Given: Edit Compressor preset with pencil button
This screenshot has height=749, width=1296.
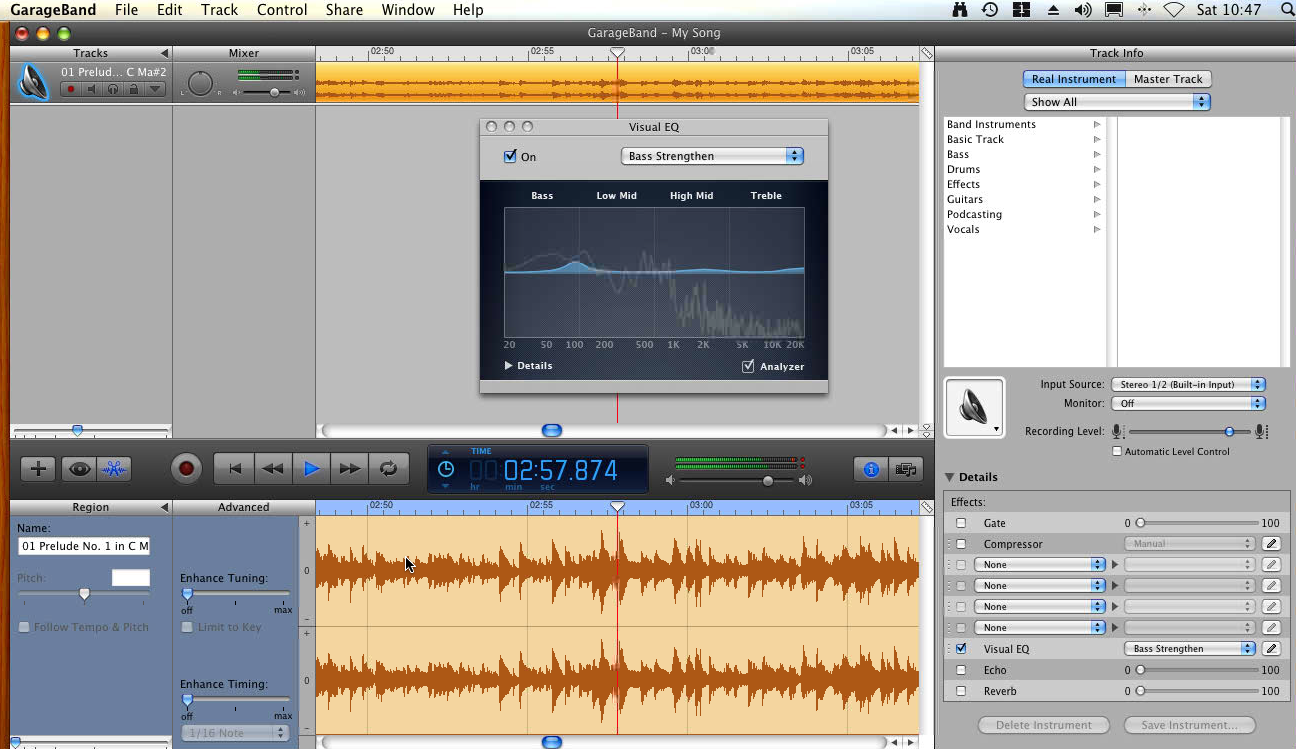Looking at the screenshot, I should click(x=1271, y=544).
